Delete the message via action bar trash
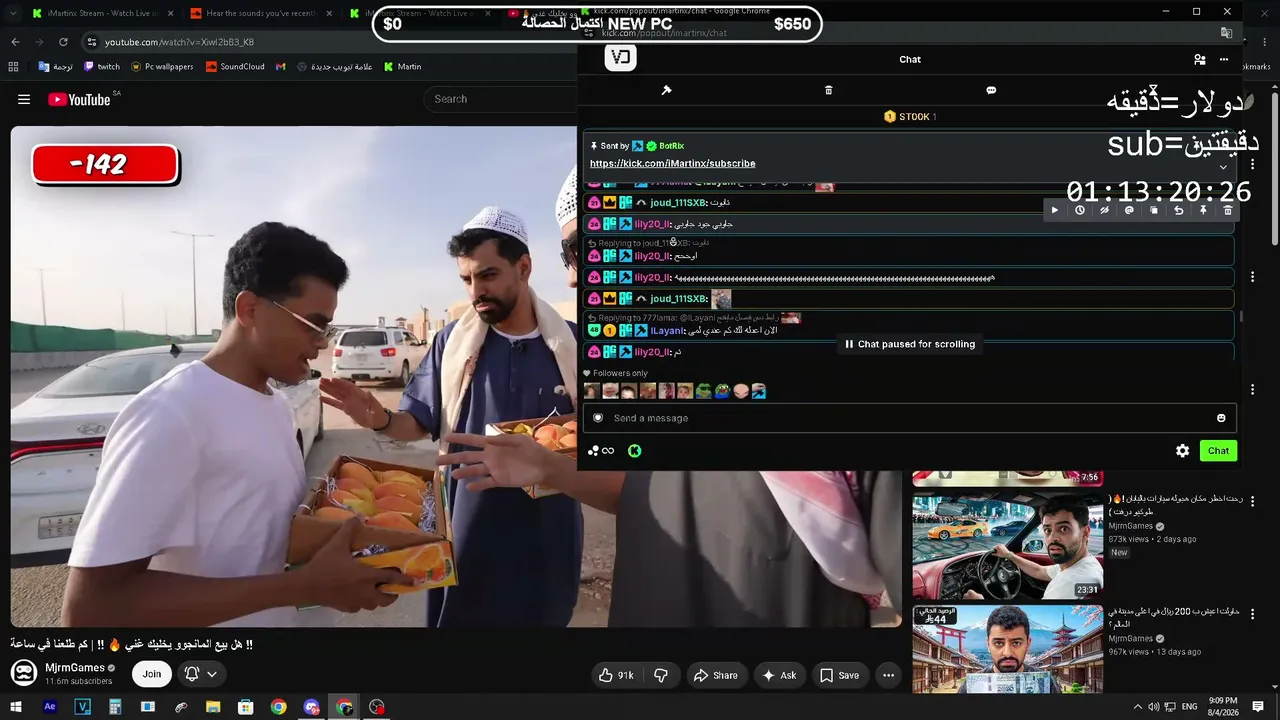 1228,211
